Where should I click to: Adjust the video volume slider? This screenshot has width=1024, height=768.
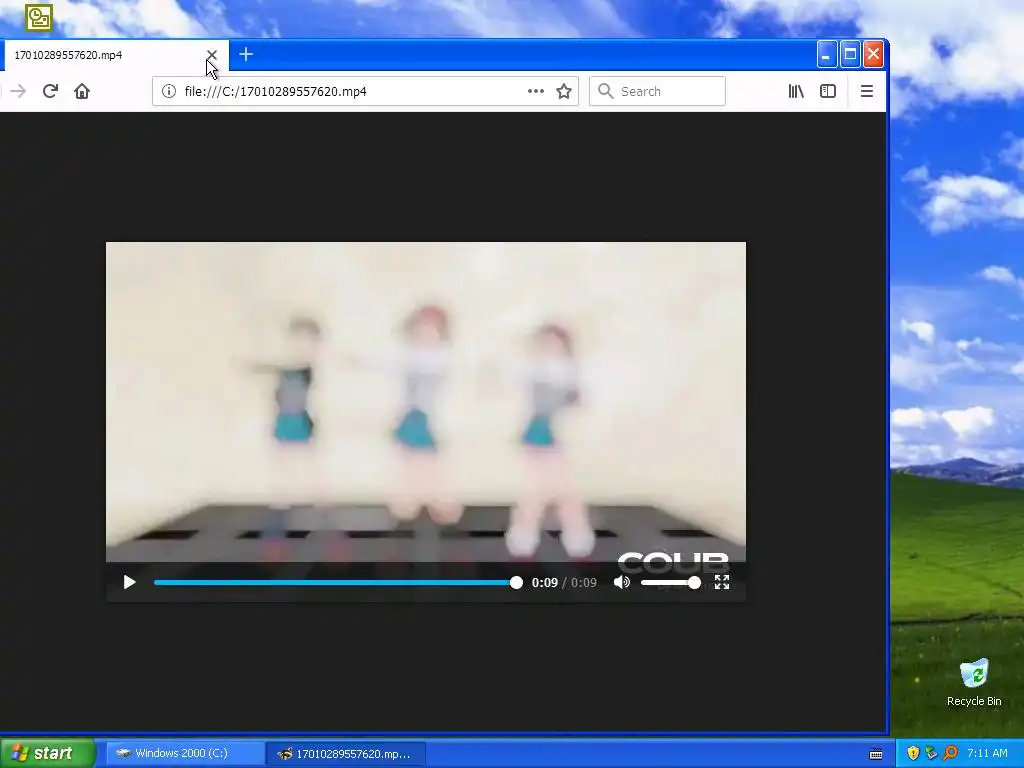[x=671, y=583]
